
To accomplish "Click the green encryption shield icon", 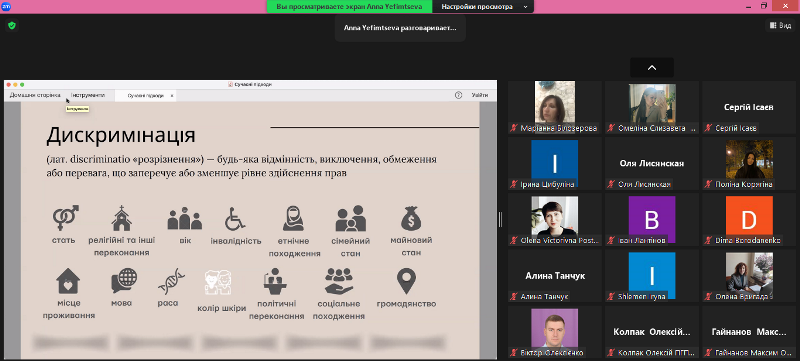I will (12, 25).
